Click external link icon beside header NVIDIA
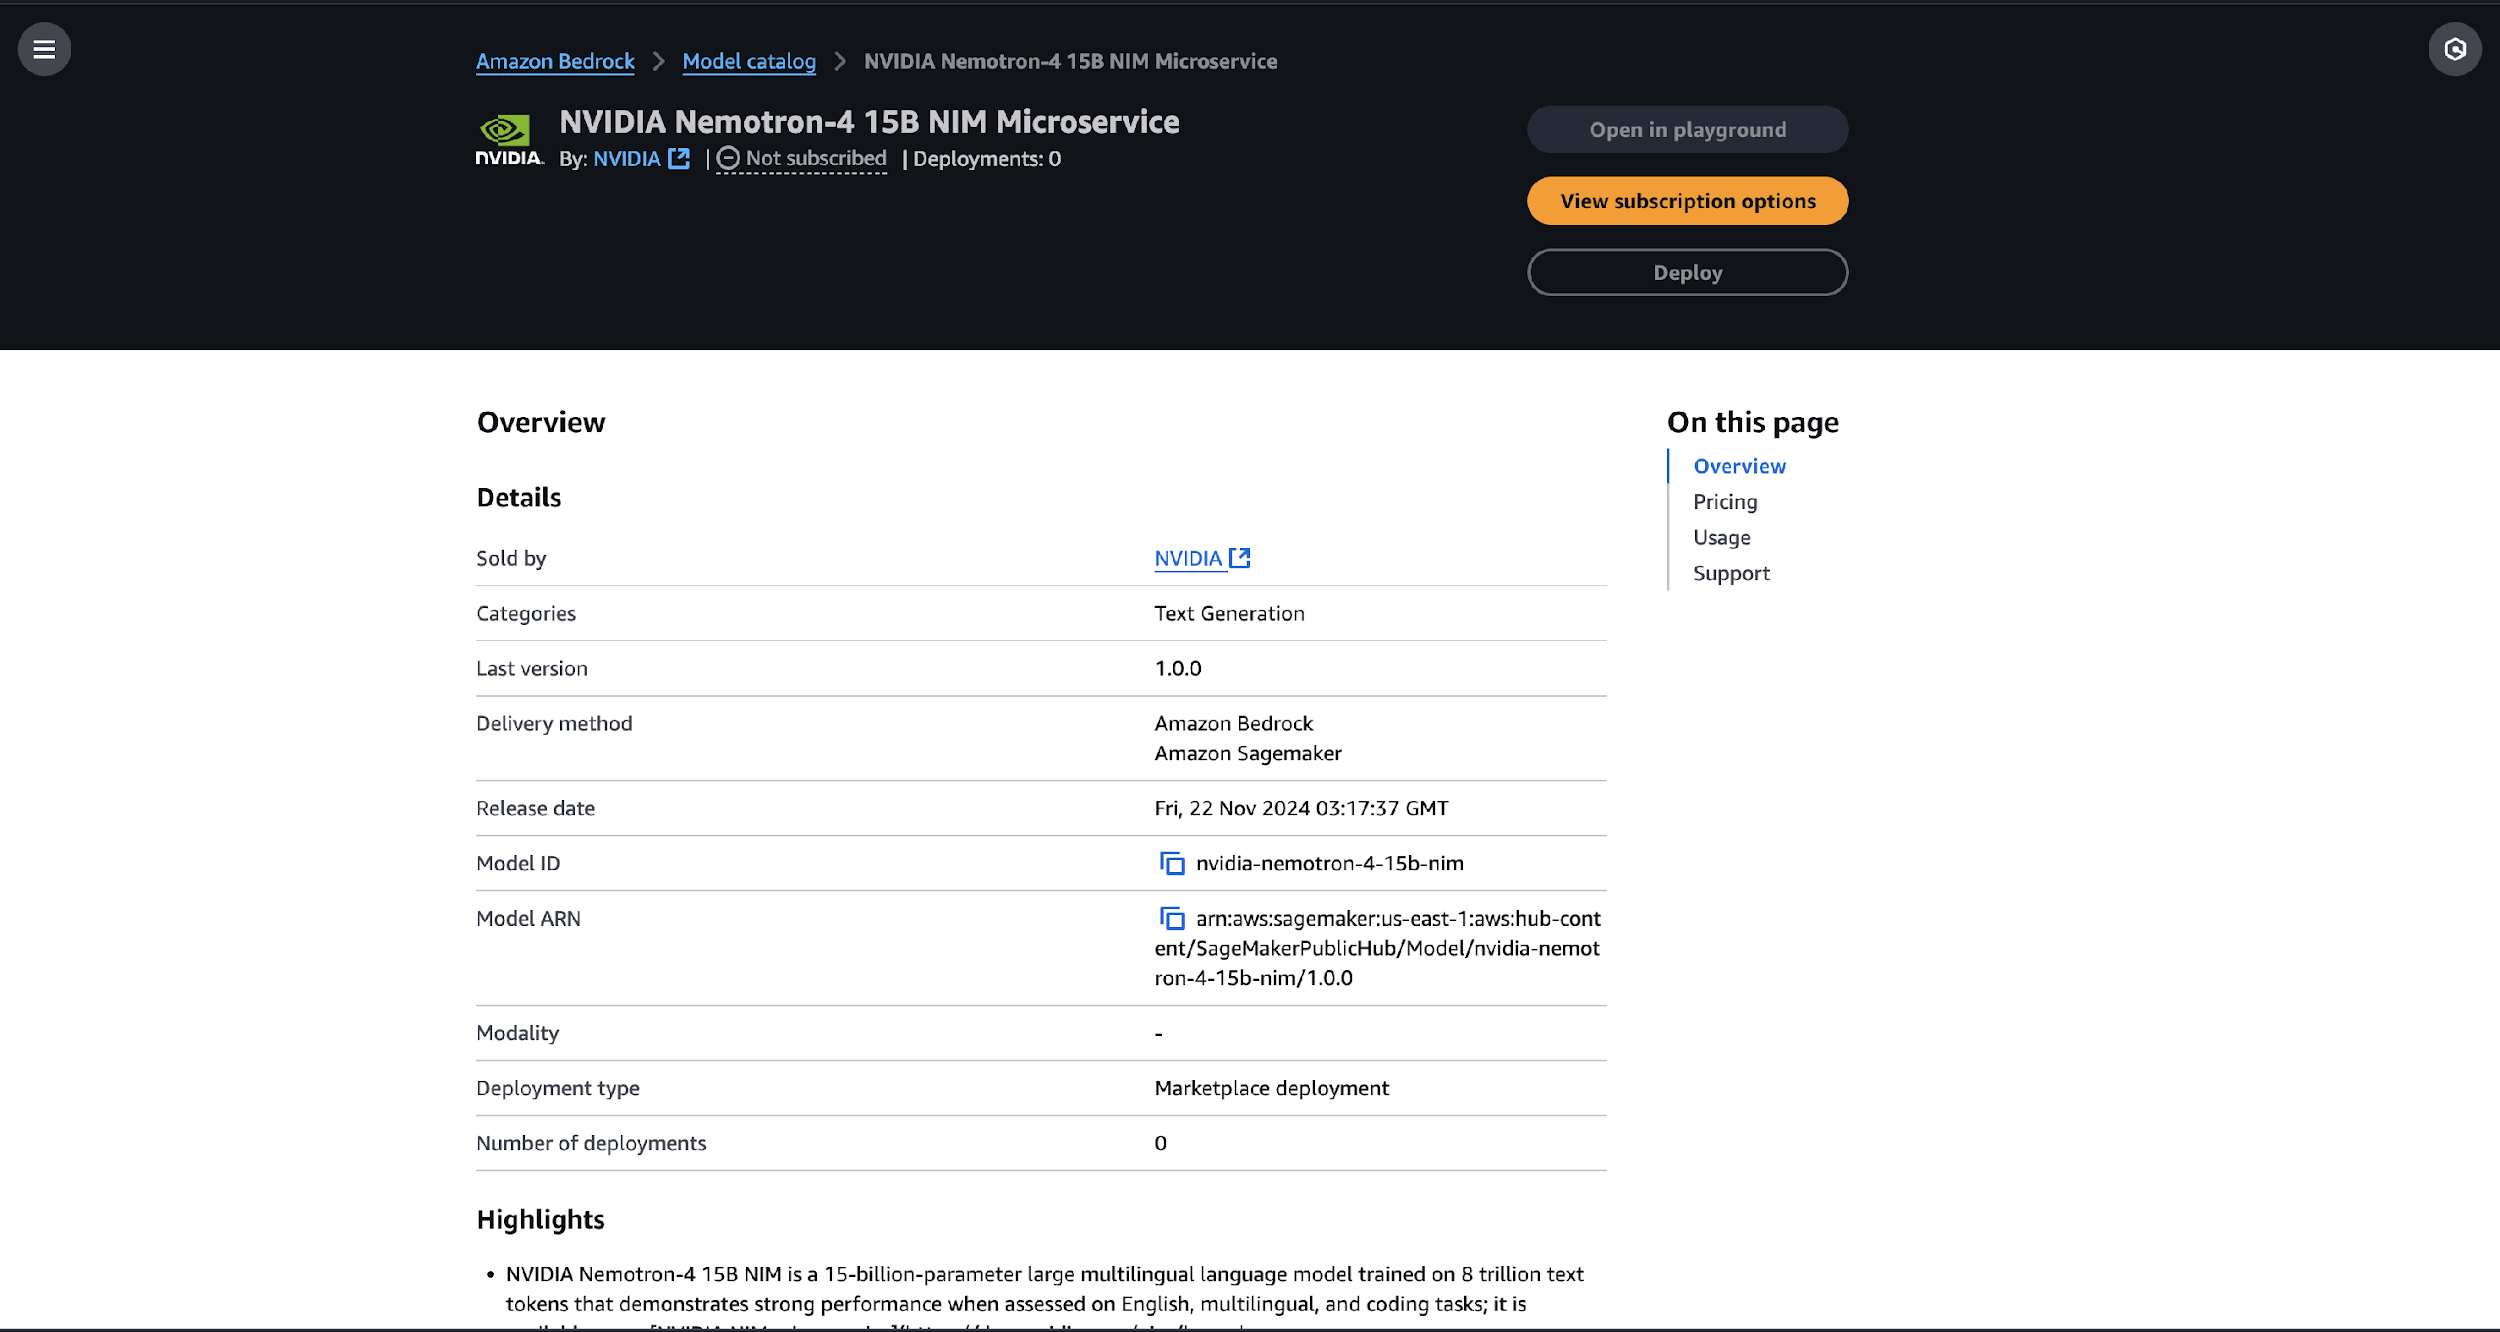The image size is (2500, 1332). [679, 158]
